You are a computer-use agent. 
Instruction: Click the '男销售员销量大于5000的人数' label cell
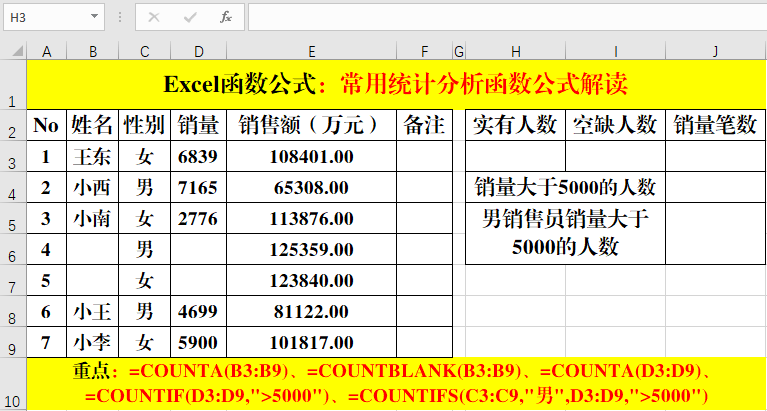coord(565,233)
